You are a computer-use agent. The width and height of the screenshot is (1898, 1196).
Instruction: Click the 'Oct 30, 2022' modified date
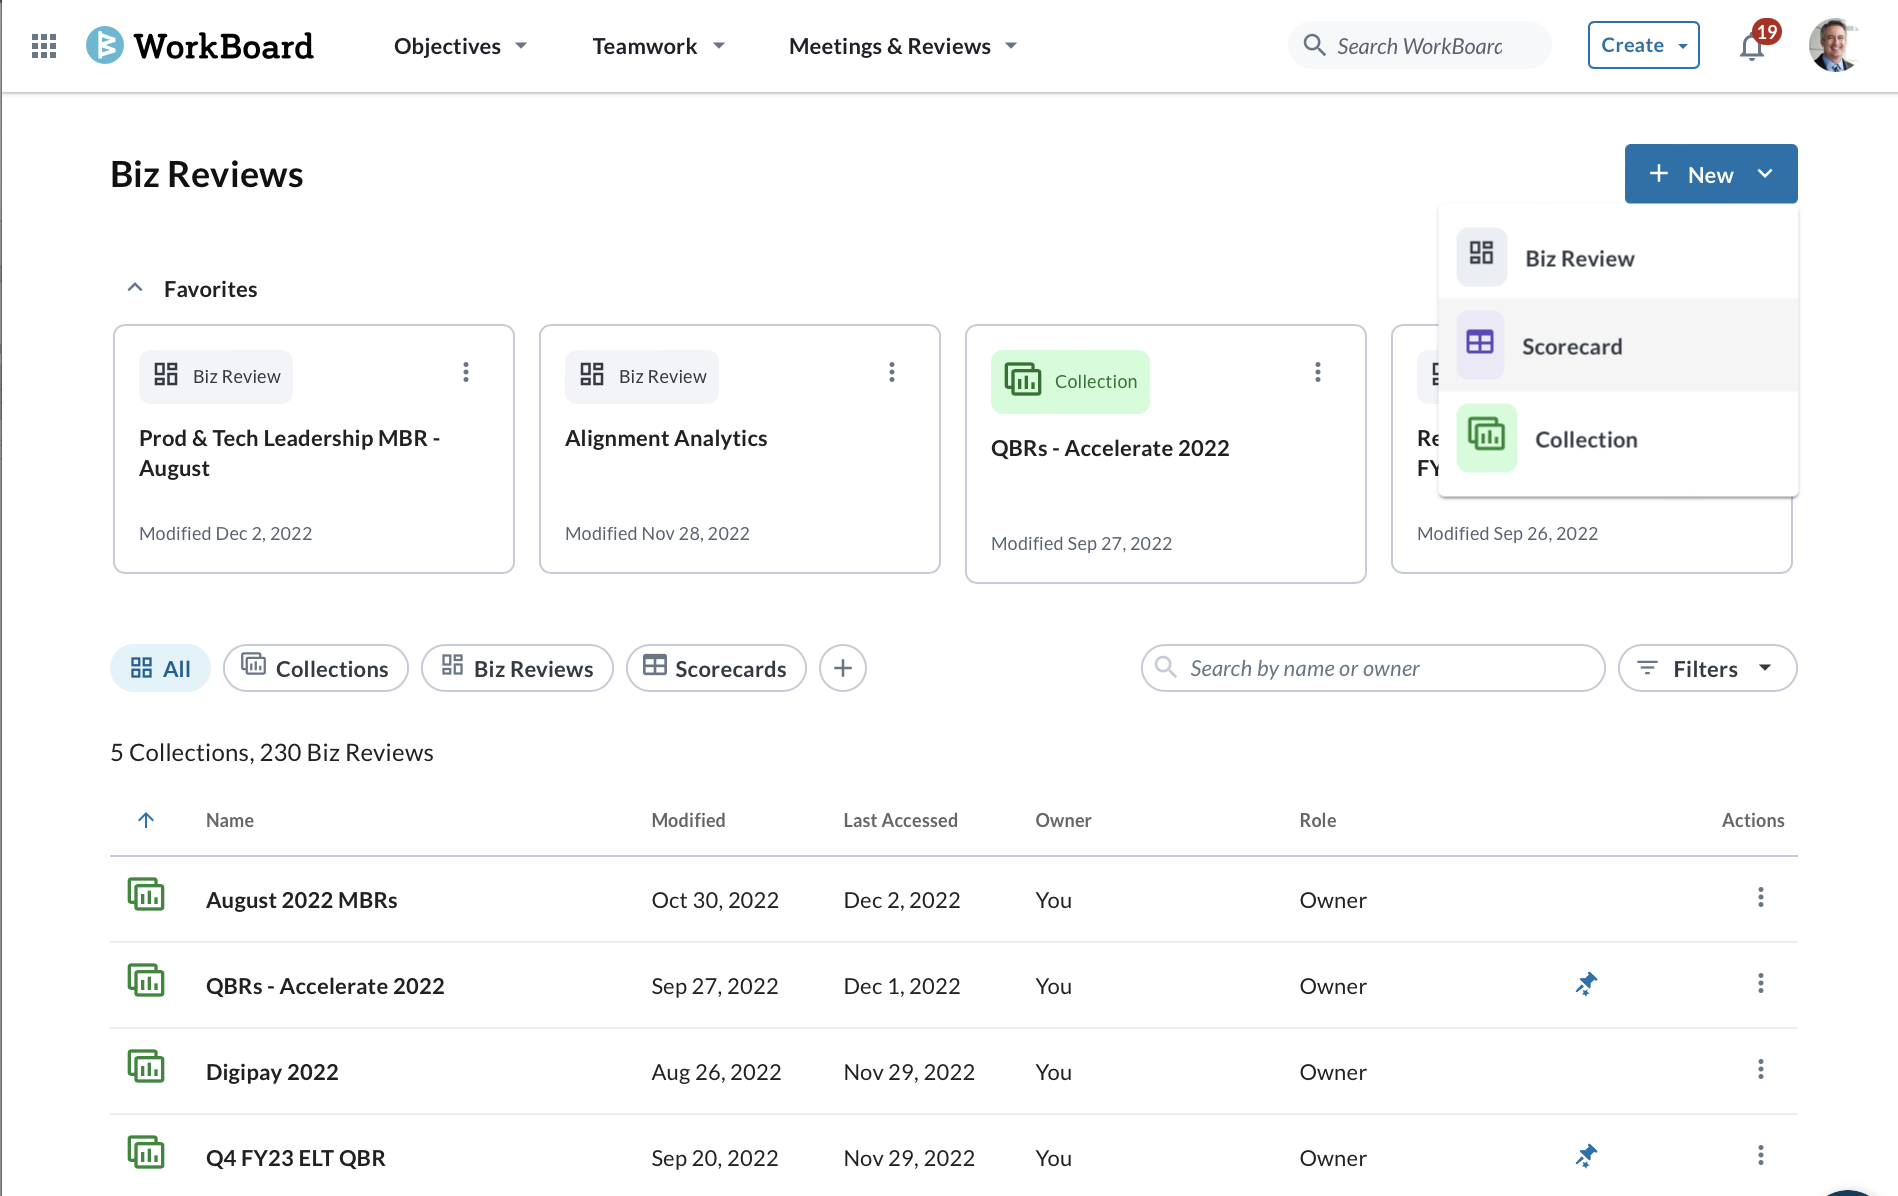tap(715, 900)
